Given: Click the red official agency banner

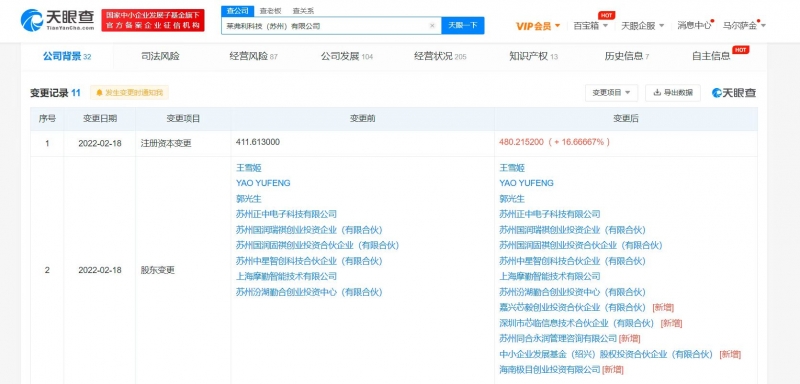Looking at the screenshot, I should (x=153, y=20).
